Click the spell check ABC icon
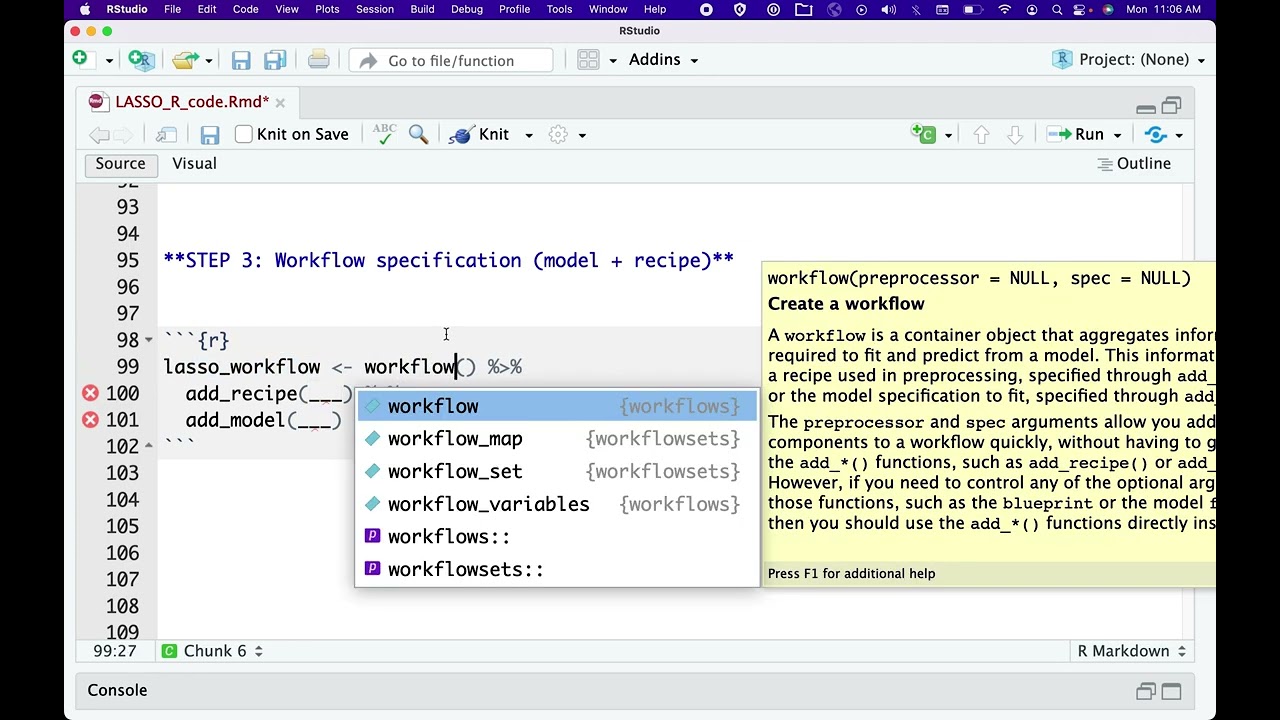Viewport: 1280px width, 720px height. pos(384,134)
